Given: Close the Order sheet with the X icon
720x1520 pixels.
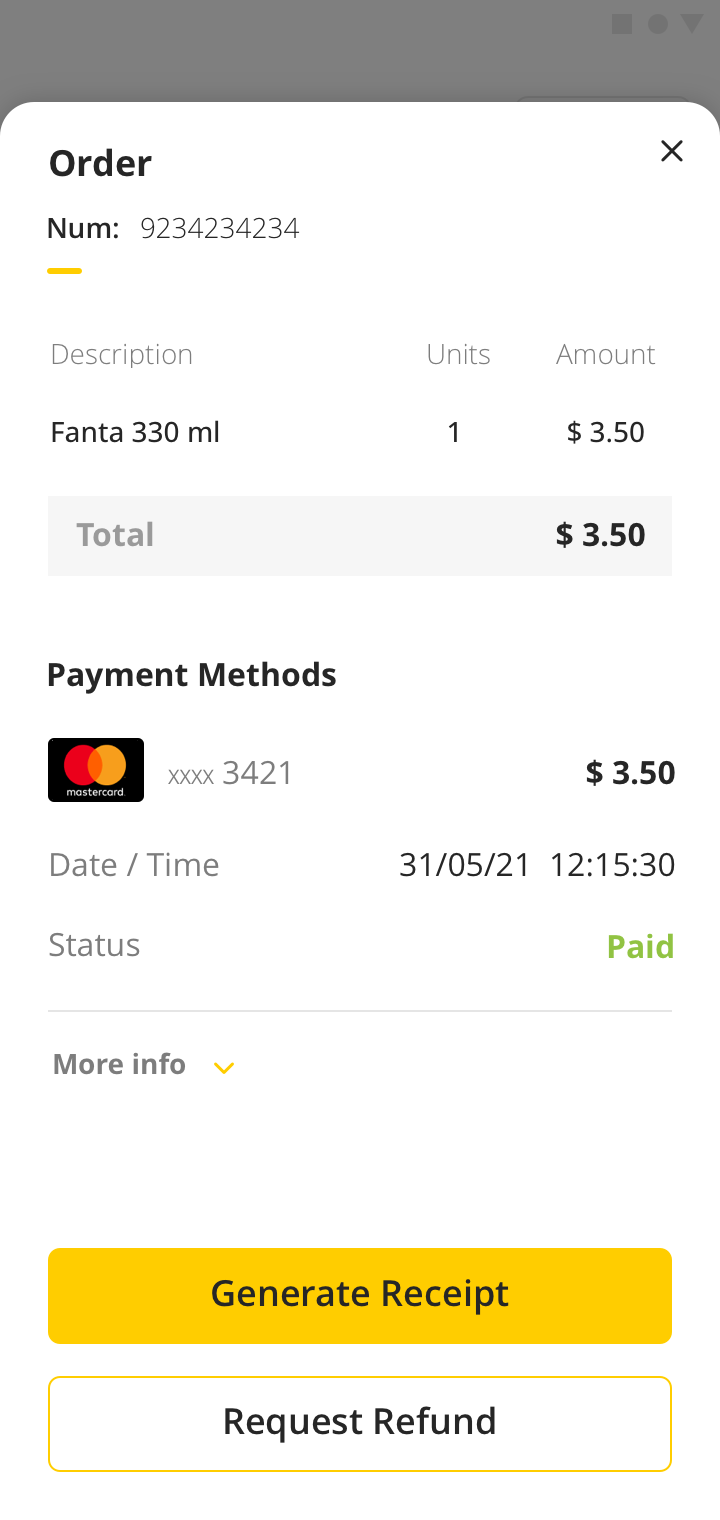Looking at the screenshot, I should tap(672, 151).
